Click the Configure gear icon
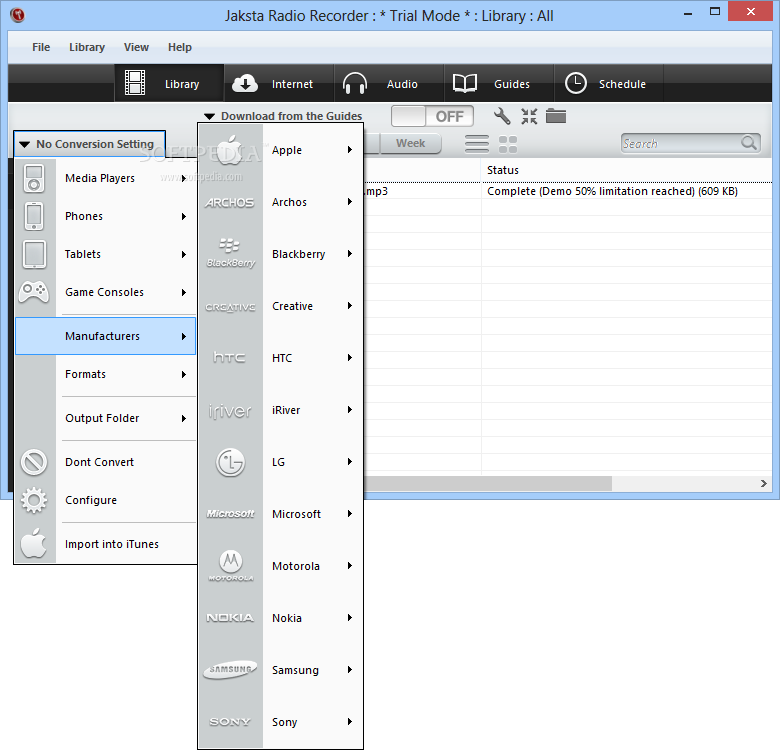Screen dimensions: 780x750 pos(34,500)
